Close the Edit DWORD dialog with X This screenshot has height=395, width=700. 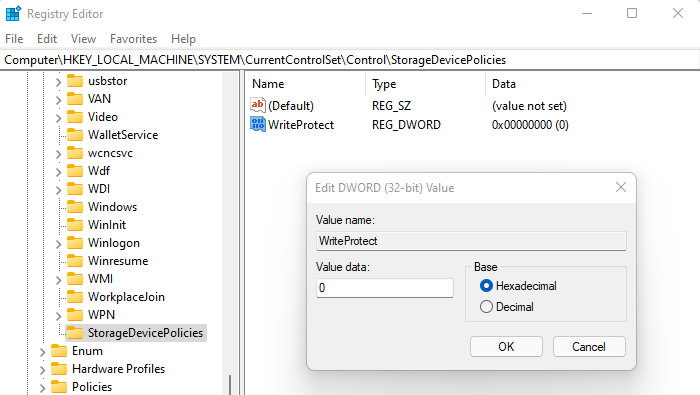(621, 187)
